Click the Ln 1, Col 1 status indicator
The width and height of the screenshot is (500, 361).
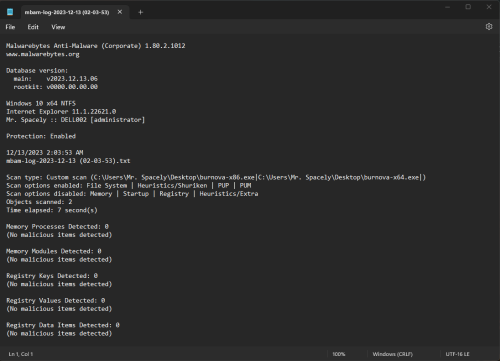[21, 354]
